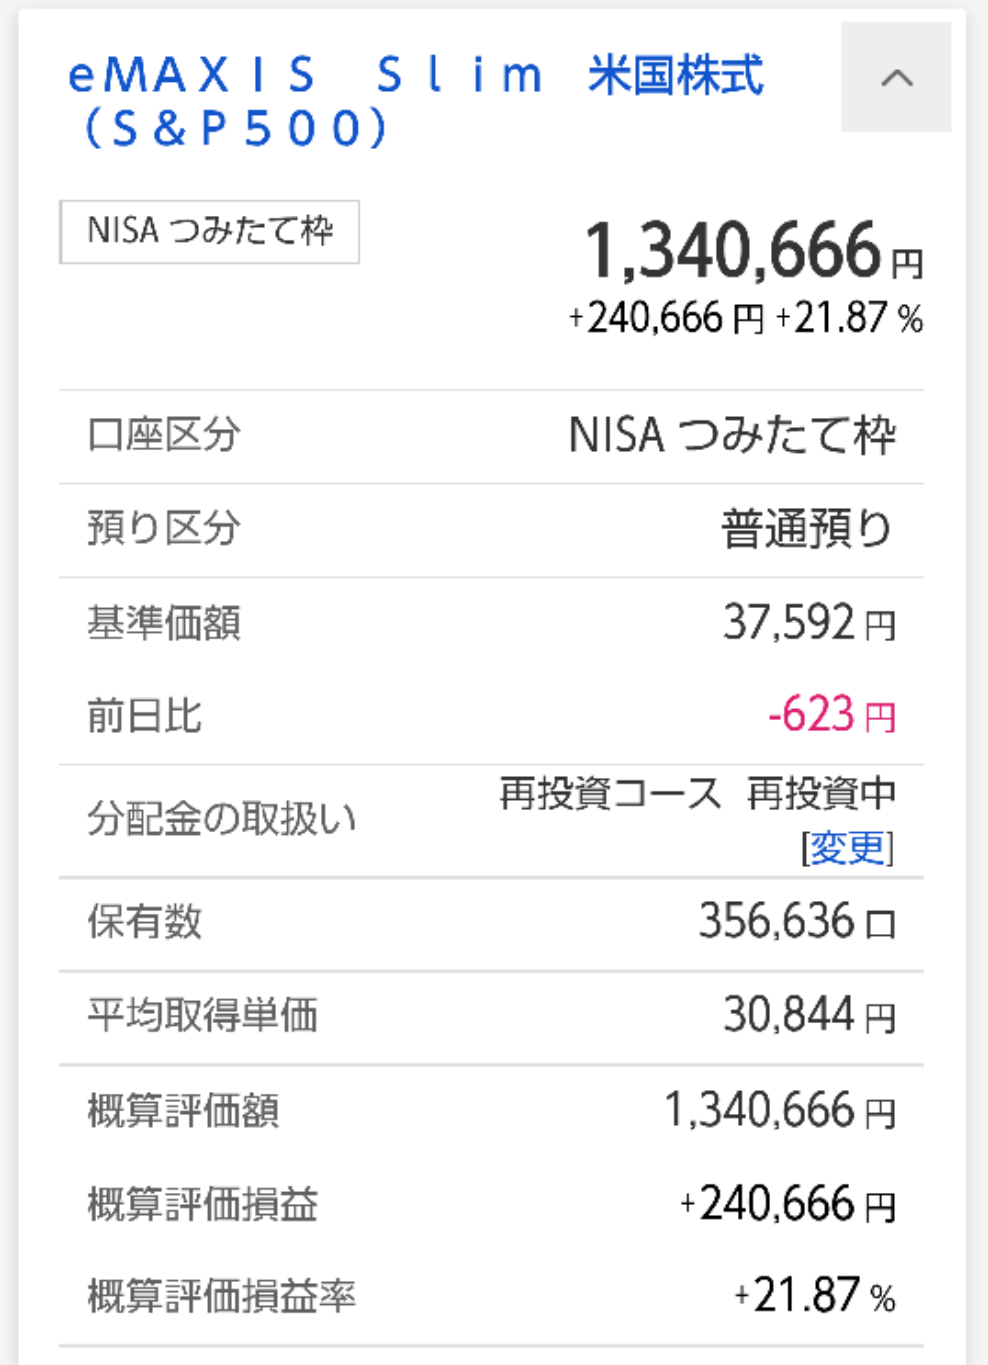The image size is (988, 1365).
Task: Click the bordered NISA つみたて枠 badge under the title
Action: 209,232
